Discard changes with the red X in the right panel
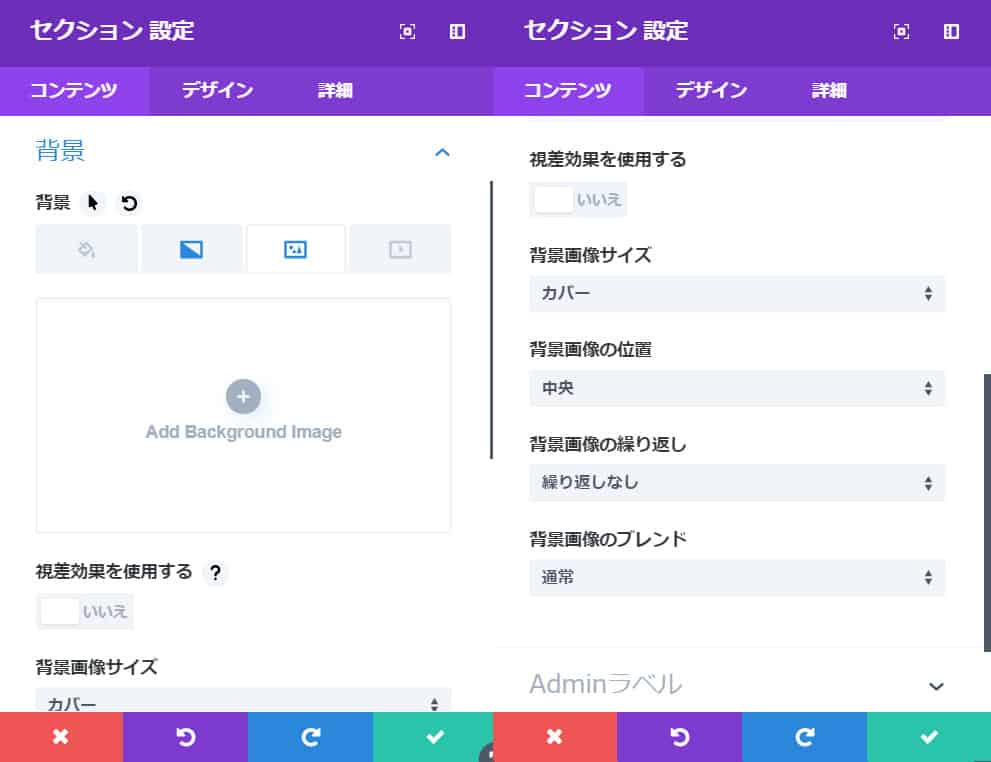 555,737
